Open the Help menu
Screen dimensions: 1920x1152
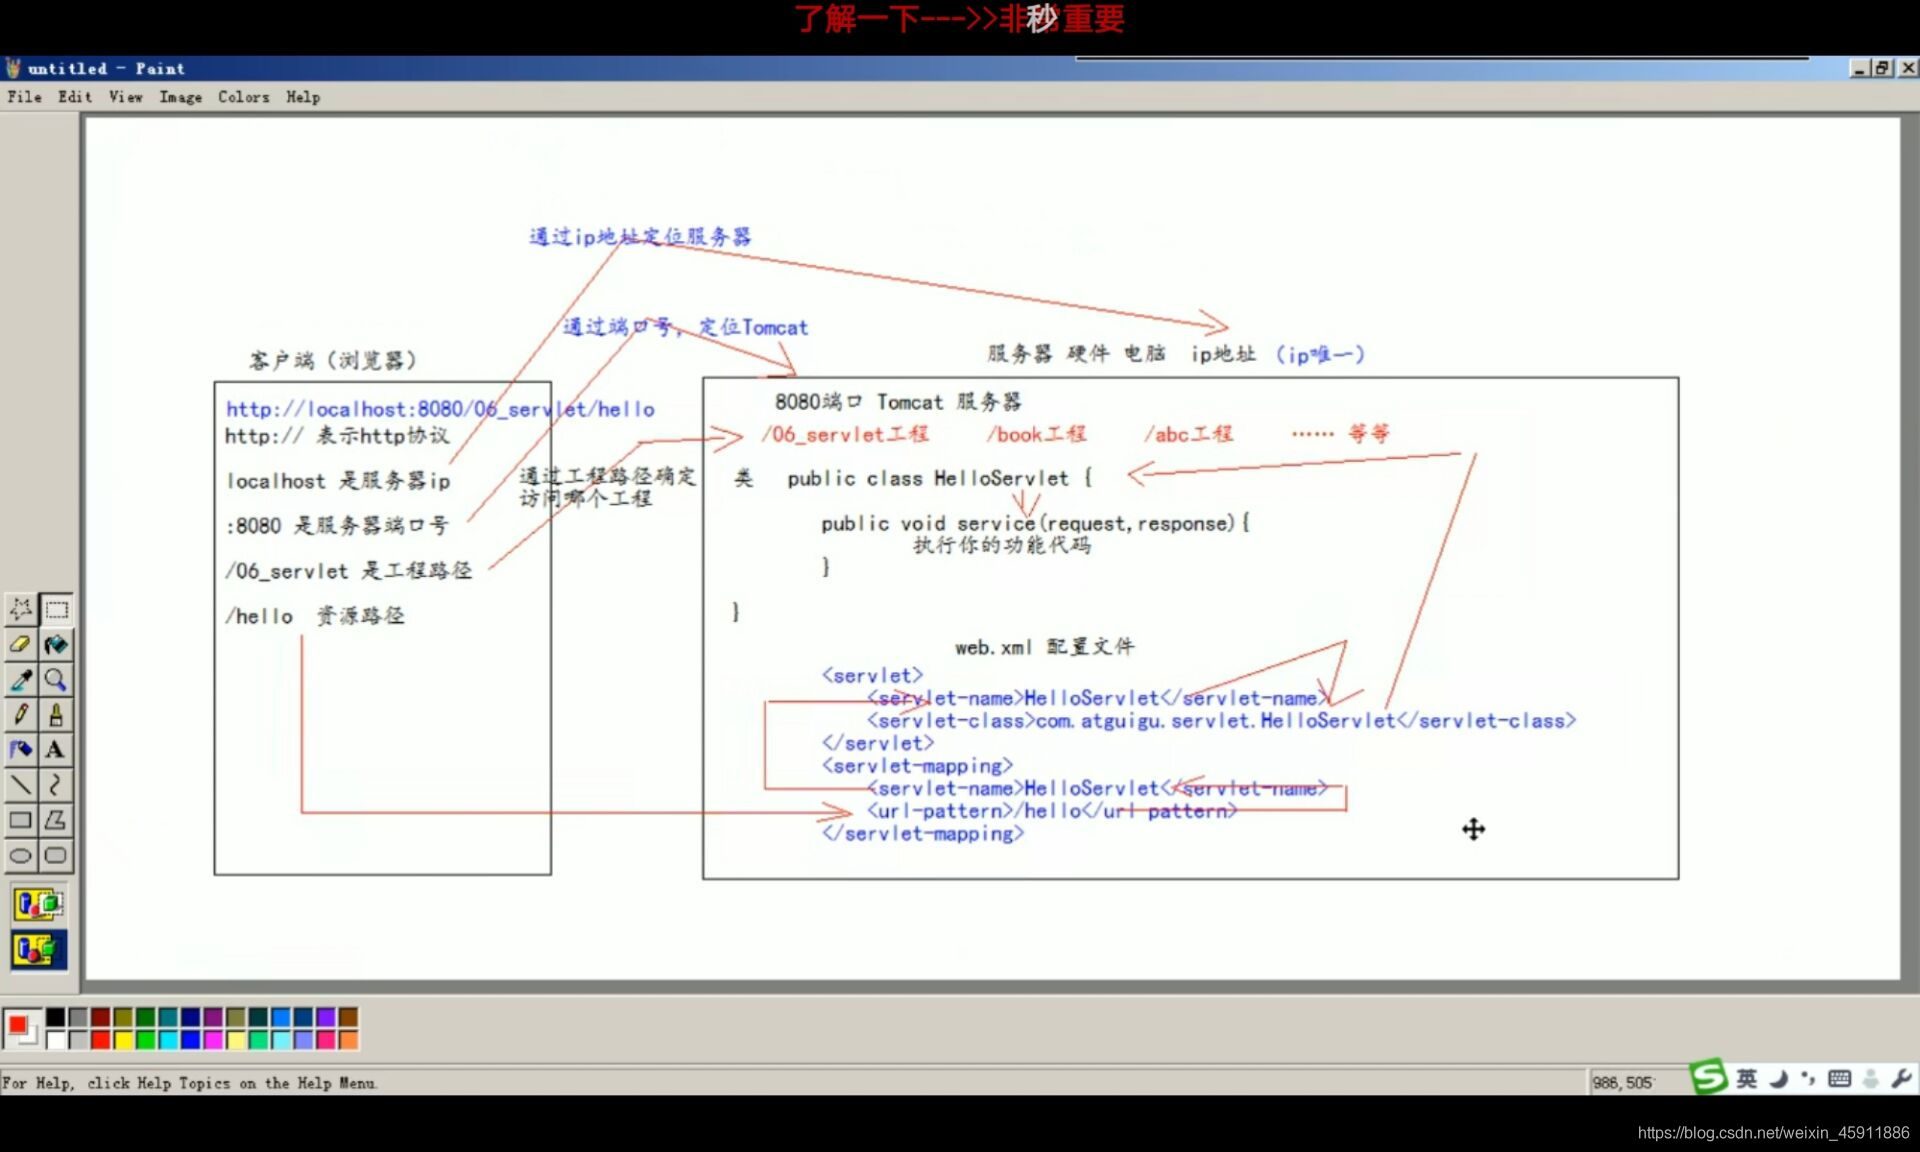click(x=303, y=97)
